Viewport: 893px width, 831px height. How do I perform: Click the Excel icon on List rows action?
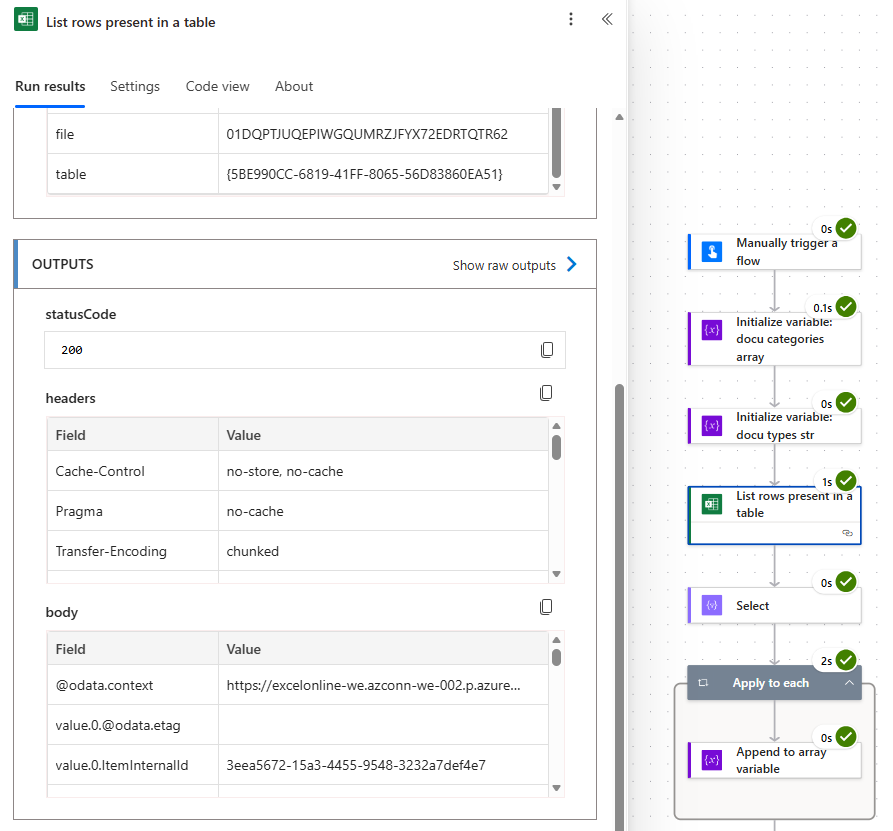[x=712, y=504]
